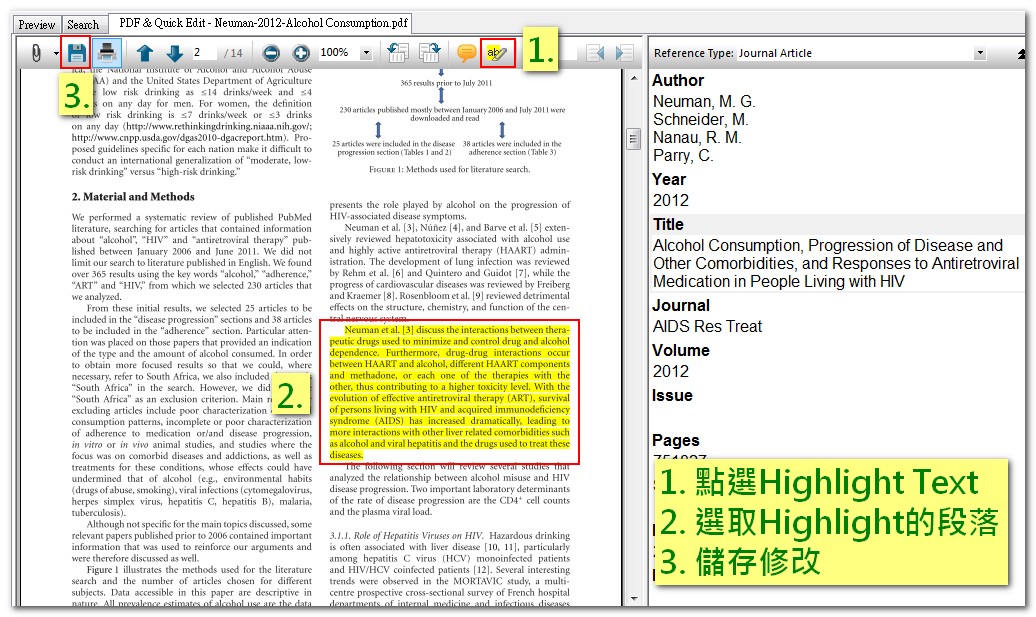Click the Volume field value 2012

pos(671,371)
